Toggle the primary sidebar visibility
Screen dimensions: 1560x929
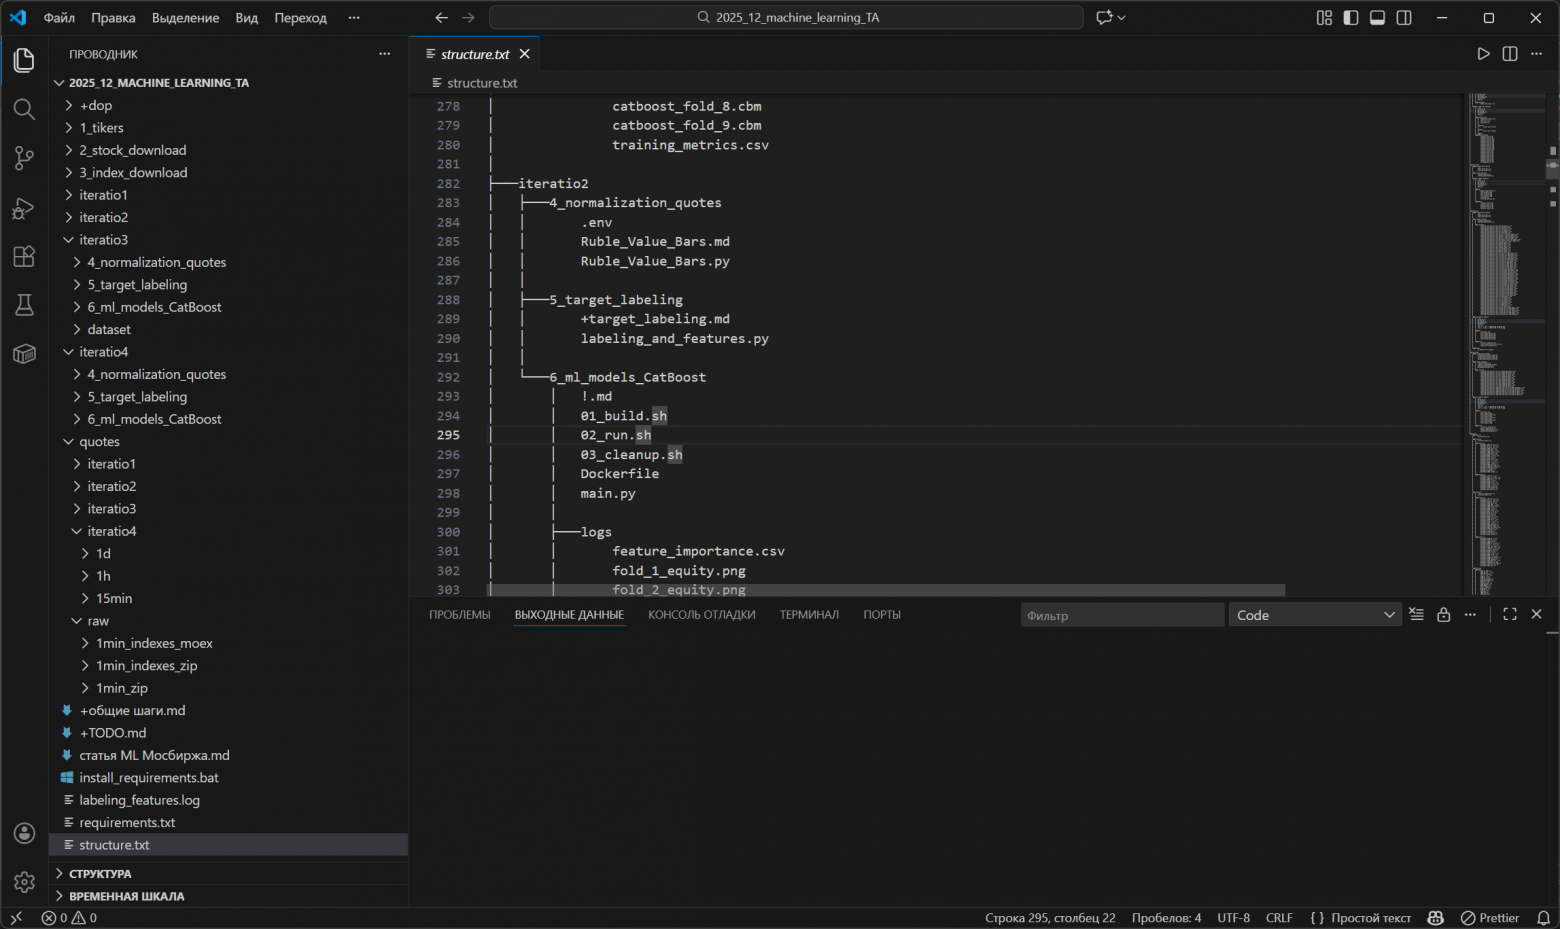coord(1350,17)
